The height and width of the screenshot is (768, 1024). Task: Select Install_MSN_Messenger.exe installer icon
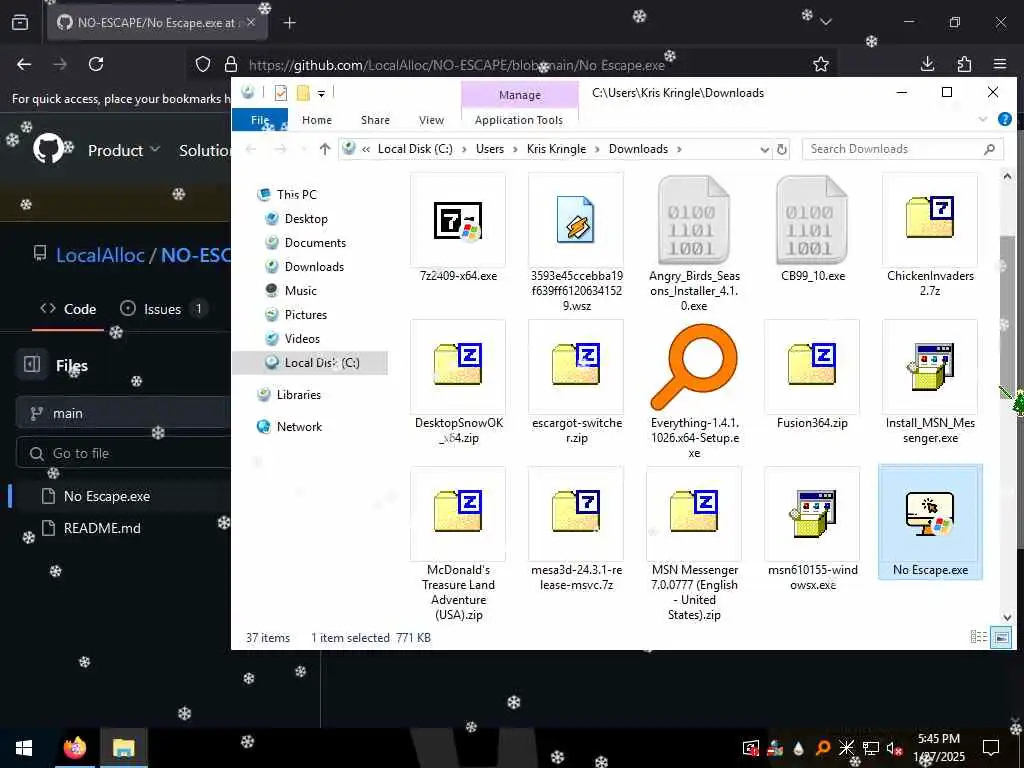pos(929,366)
